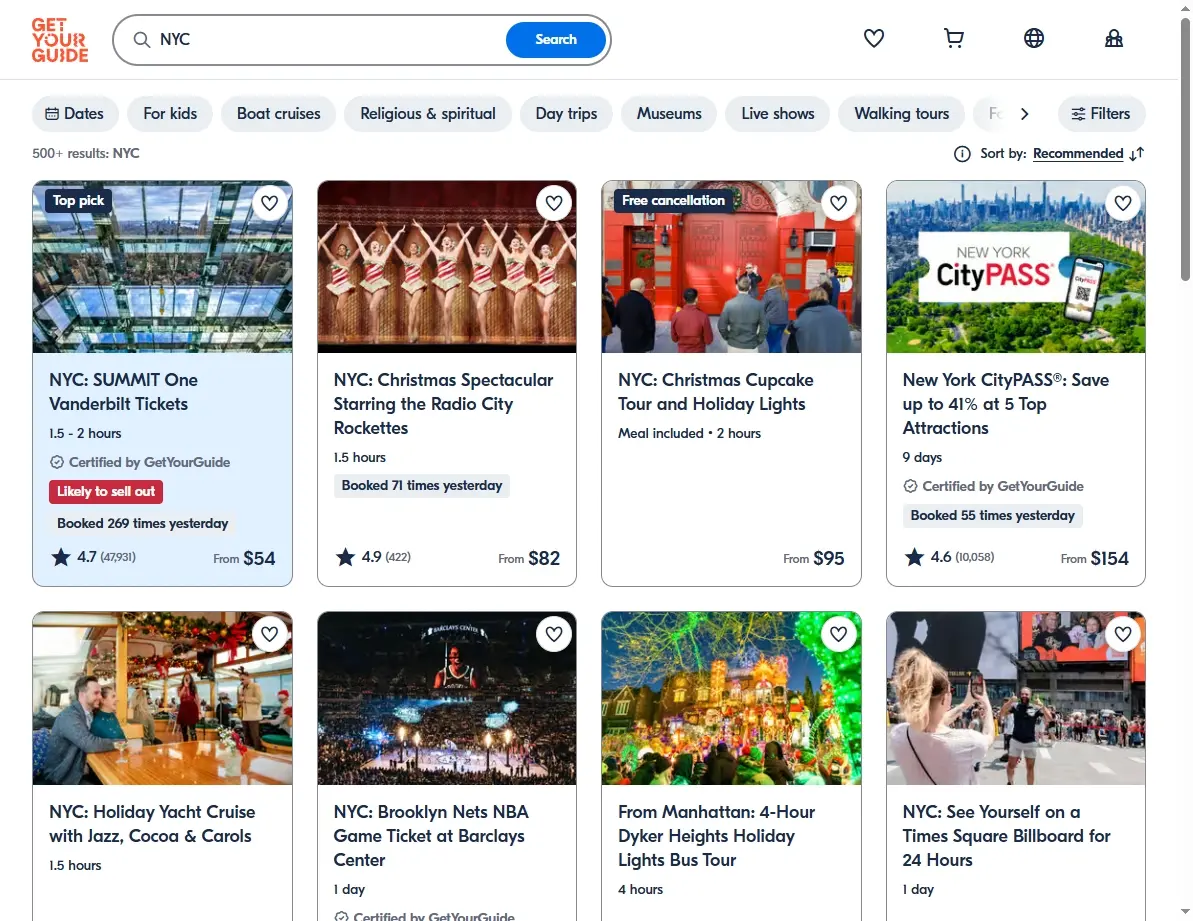The height and width of the screenshot is (921, 1193).
Task: Click the Top pick label
Action: [x=78, y=200]
